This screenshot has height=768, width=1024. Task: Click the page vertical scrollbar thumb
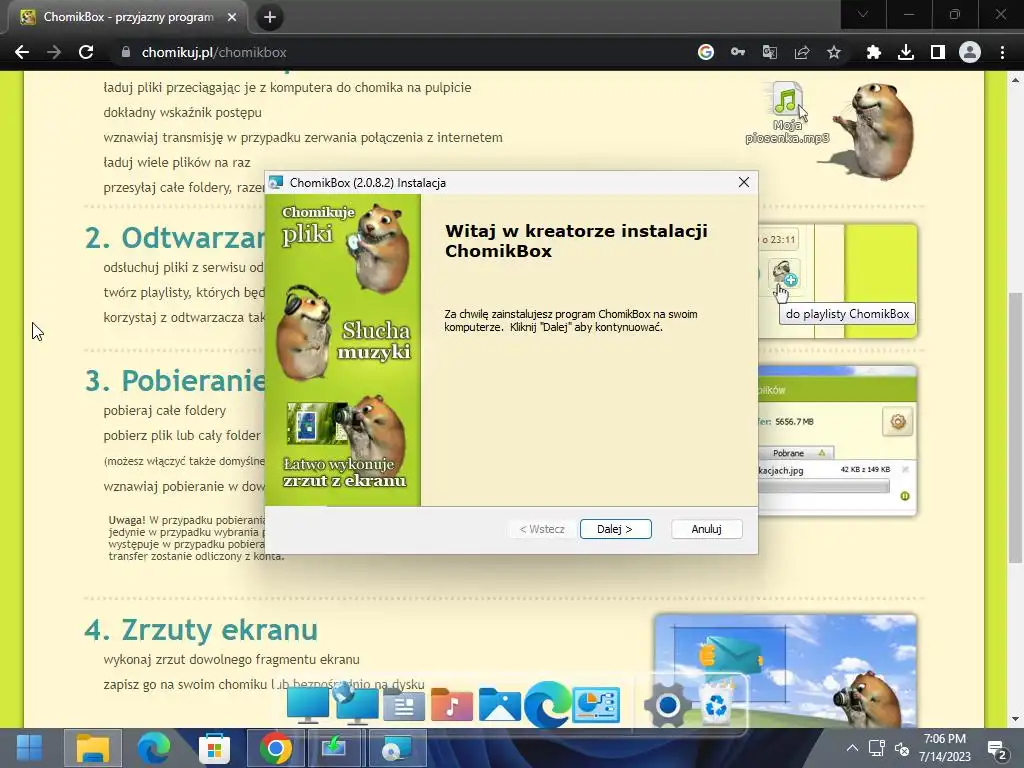(1016, 426)
